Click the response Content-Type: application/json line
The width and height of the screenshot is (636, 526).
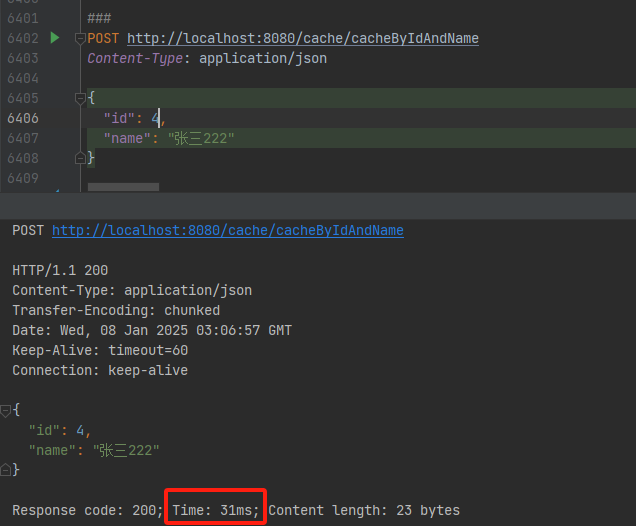[x=132, y=290]
